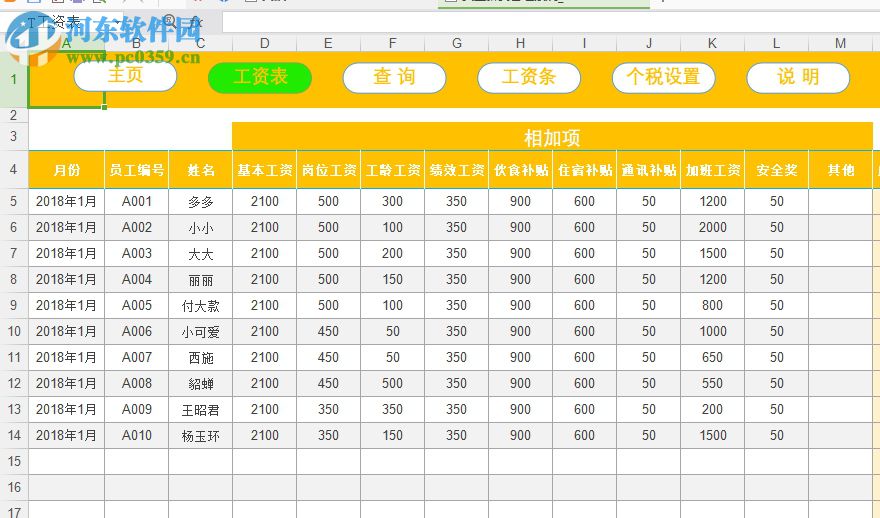This screenshot has width=880, height=518.
Task: Select row 14 header
Action: tap(13, 436)
